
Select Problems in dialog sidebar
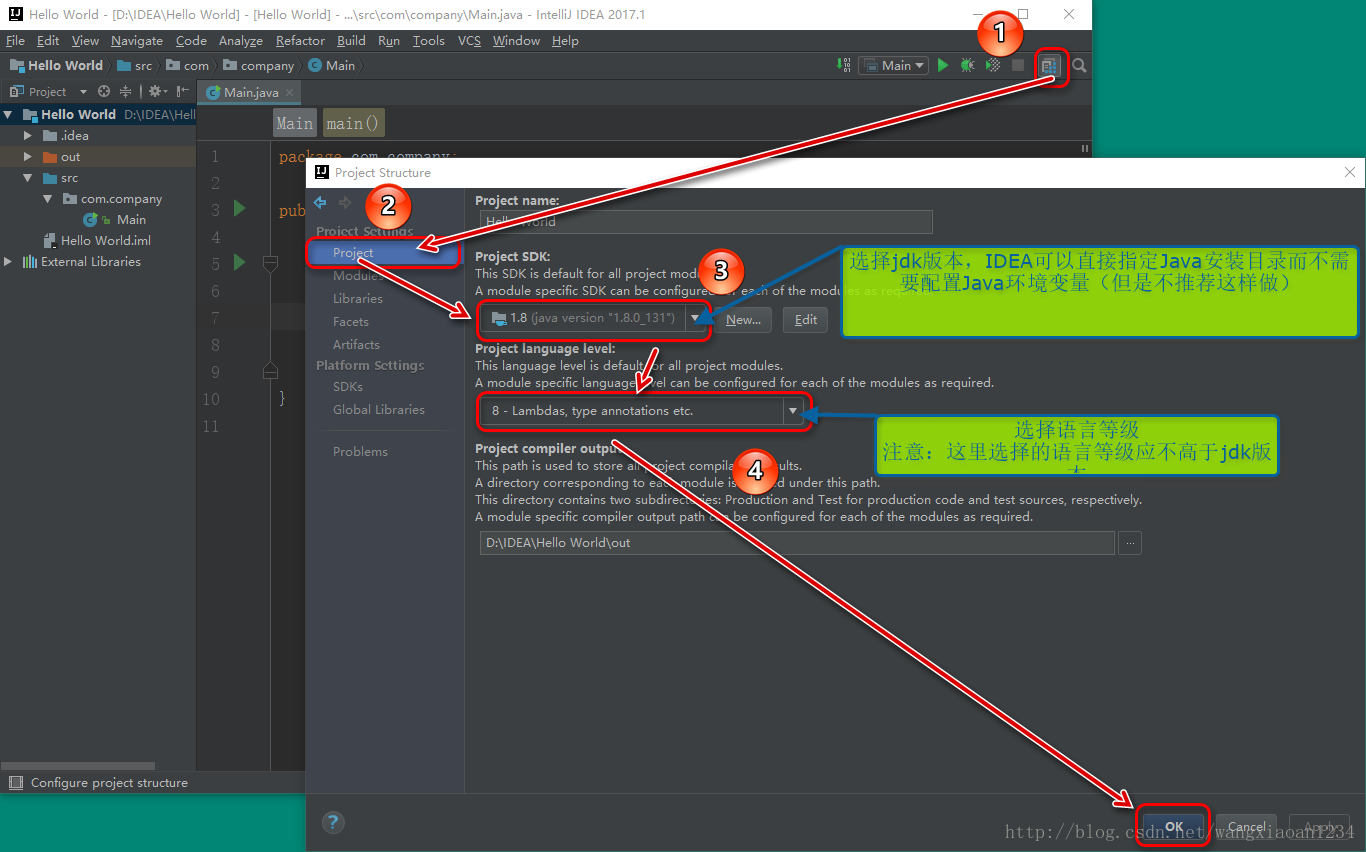pos(360,452)
